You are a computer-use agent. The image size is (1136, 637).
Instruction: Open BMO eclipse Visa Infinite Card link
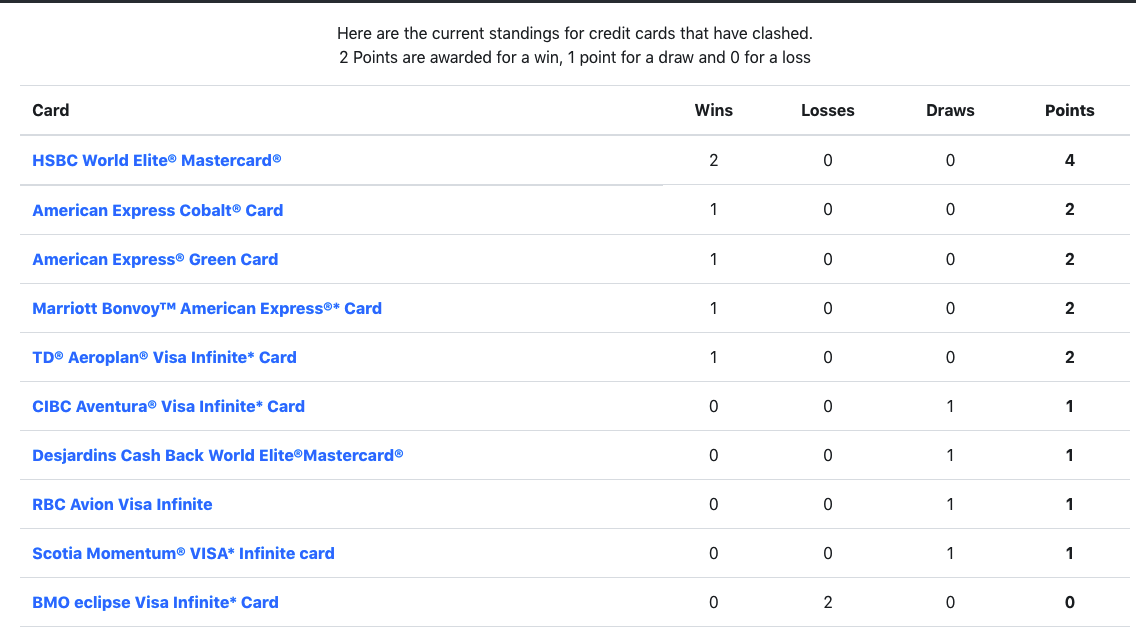pos(155,602)
